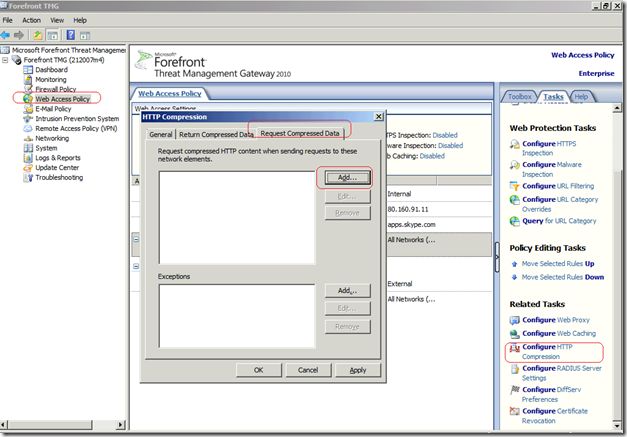Screen dimensions: 627x437
Task: Open the Action menu
Action: coord(31,20)
